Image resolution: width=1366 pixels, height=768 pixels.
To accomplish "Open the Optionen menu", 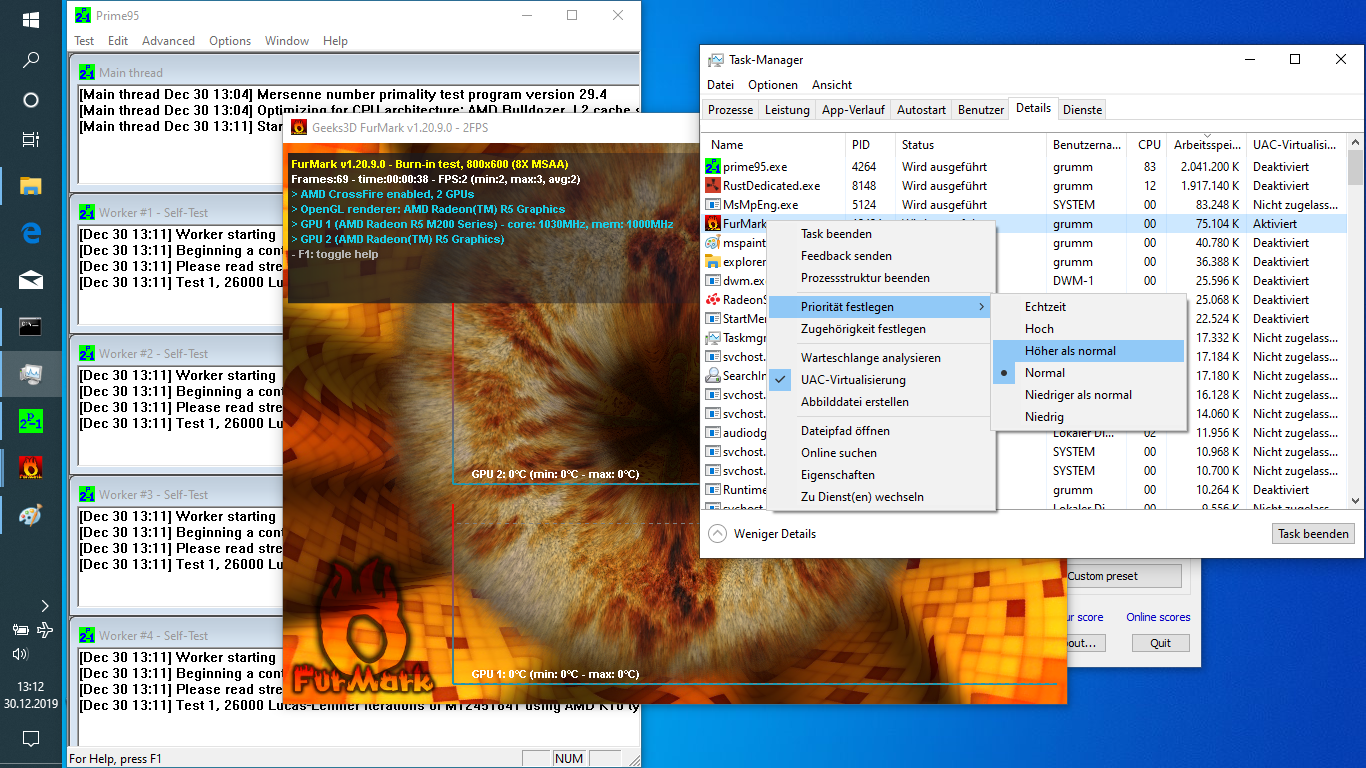I will (773, 85).
